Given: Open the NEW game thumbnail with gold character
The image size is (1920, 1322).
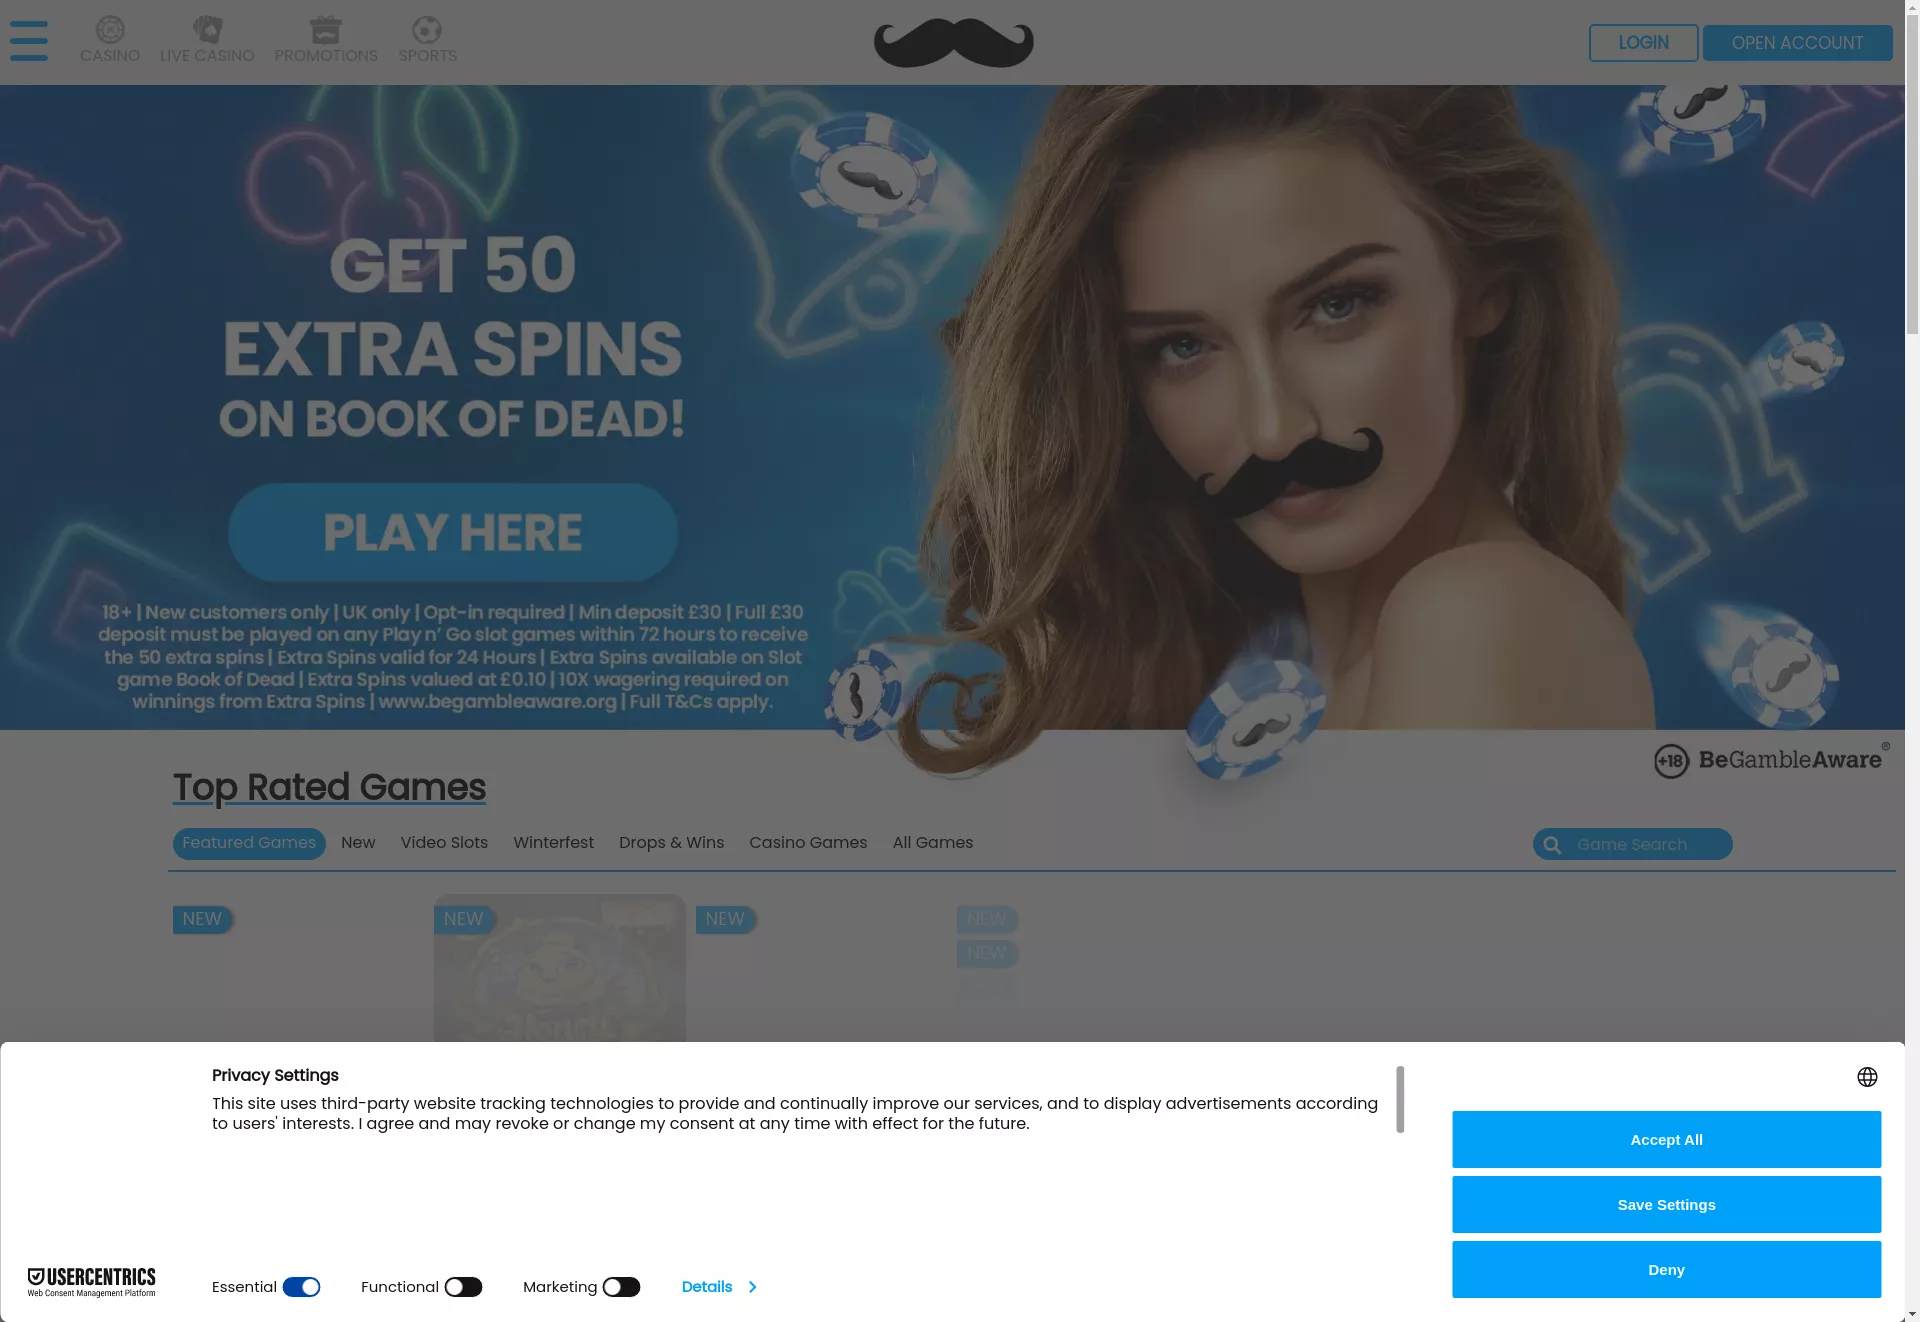Looking at the screenshot, I should pyautogui.click(x=559, y=968).
